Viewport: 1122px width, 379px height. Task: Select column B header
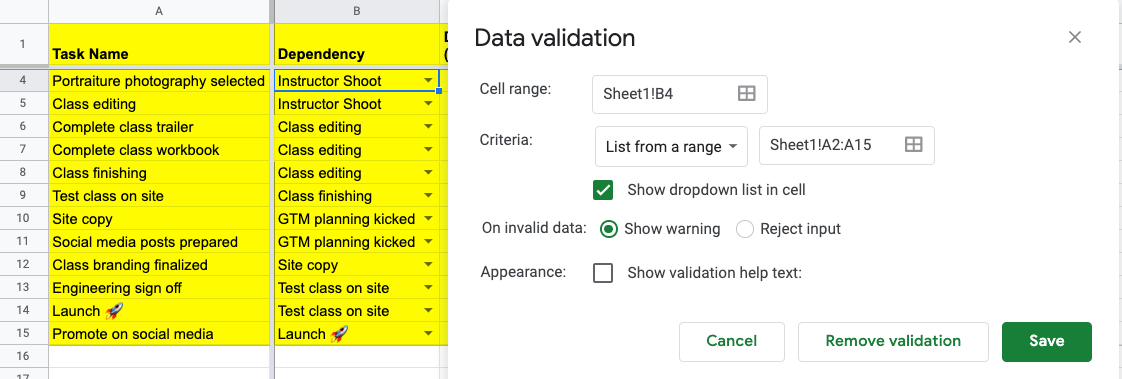point(356,11)
